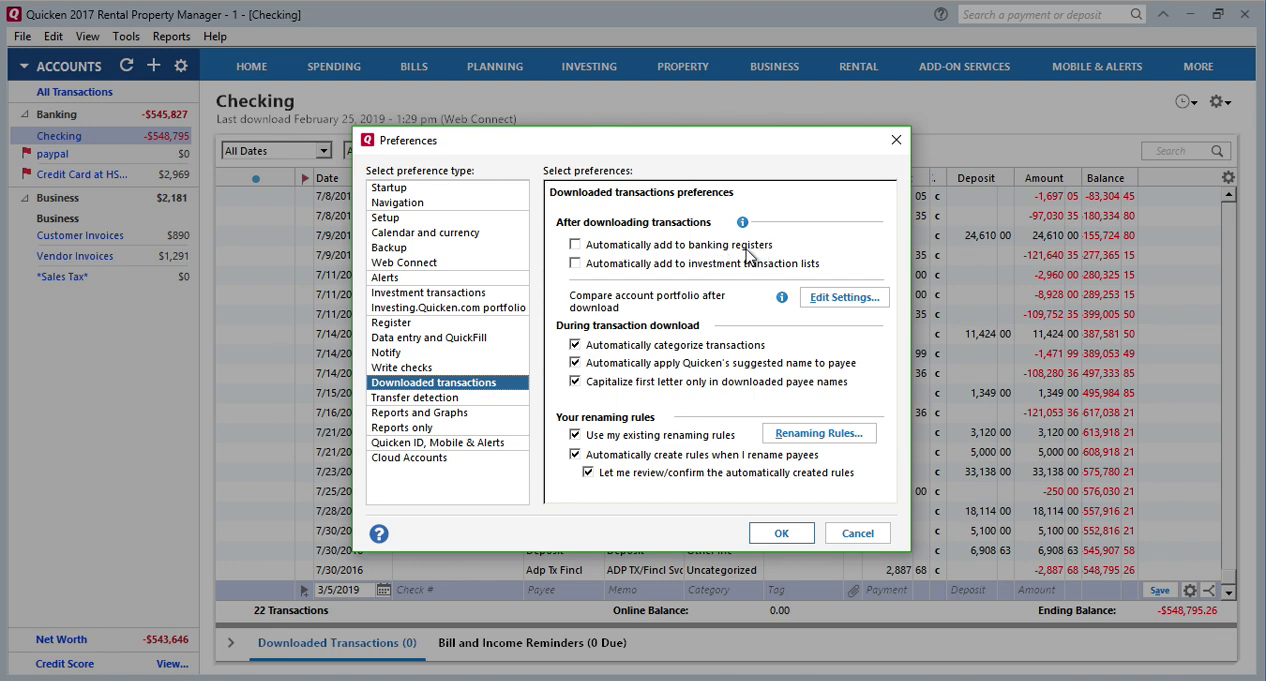Image resolution: width=1266 pixels, height=681 pixels.
Task: Open the reminder clock icon in Checking
Action: tap(1182, 101)
